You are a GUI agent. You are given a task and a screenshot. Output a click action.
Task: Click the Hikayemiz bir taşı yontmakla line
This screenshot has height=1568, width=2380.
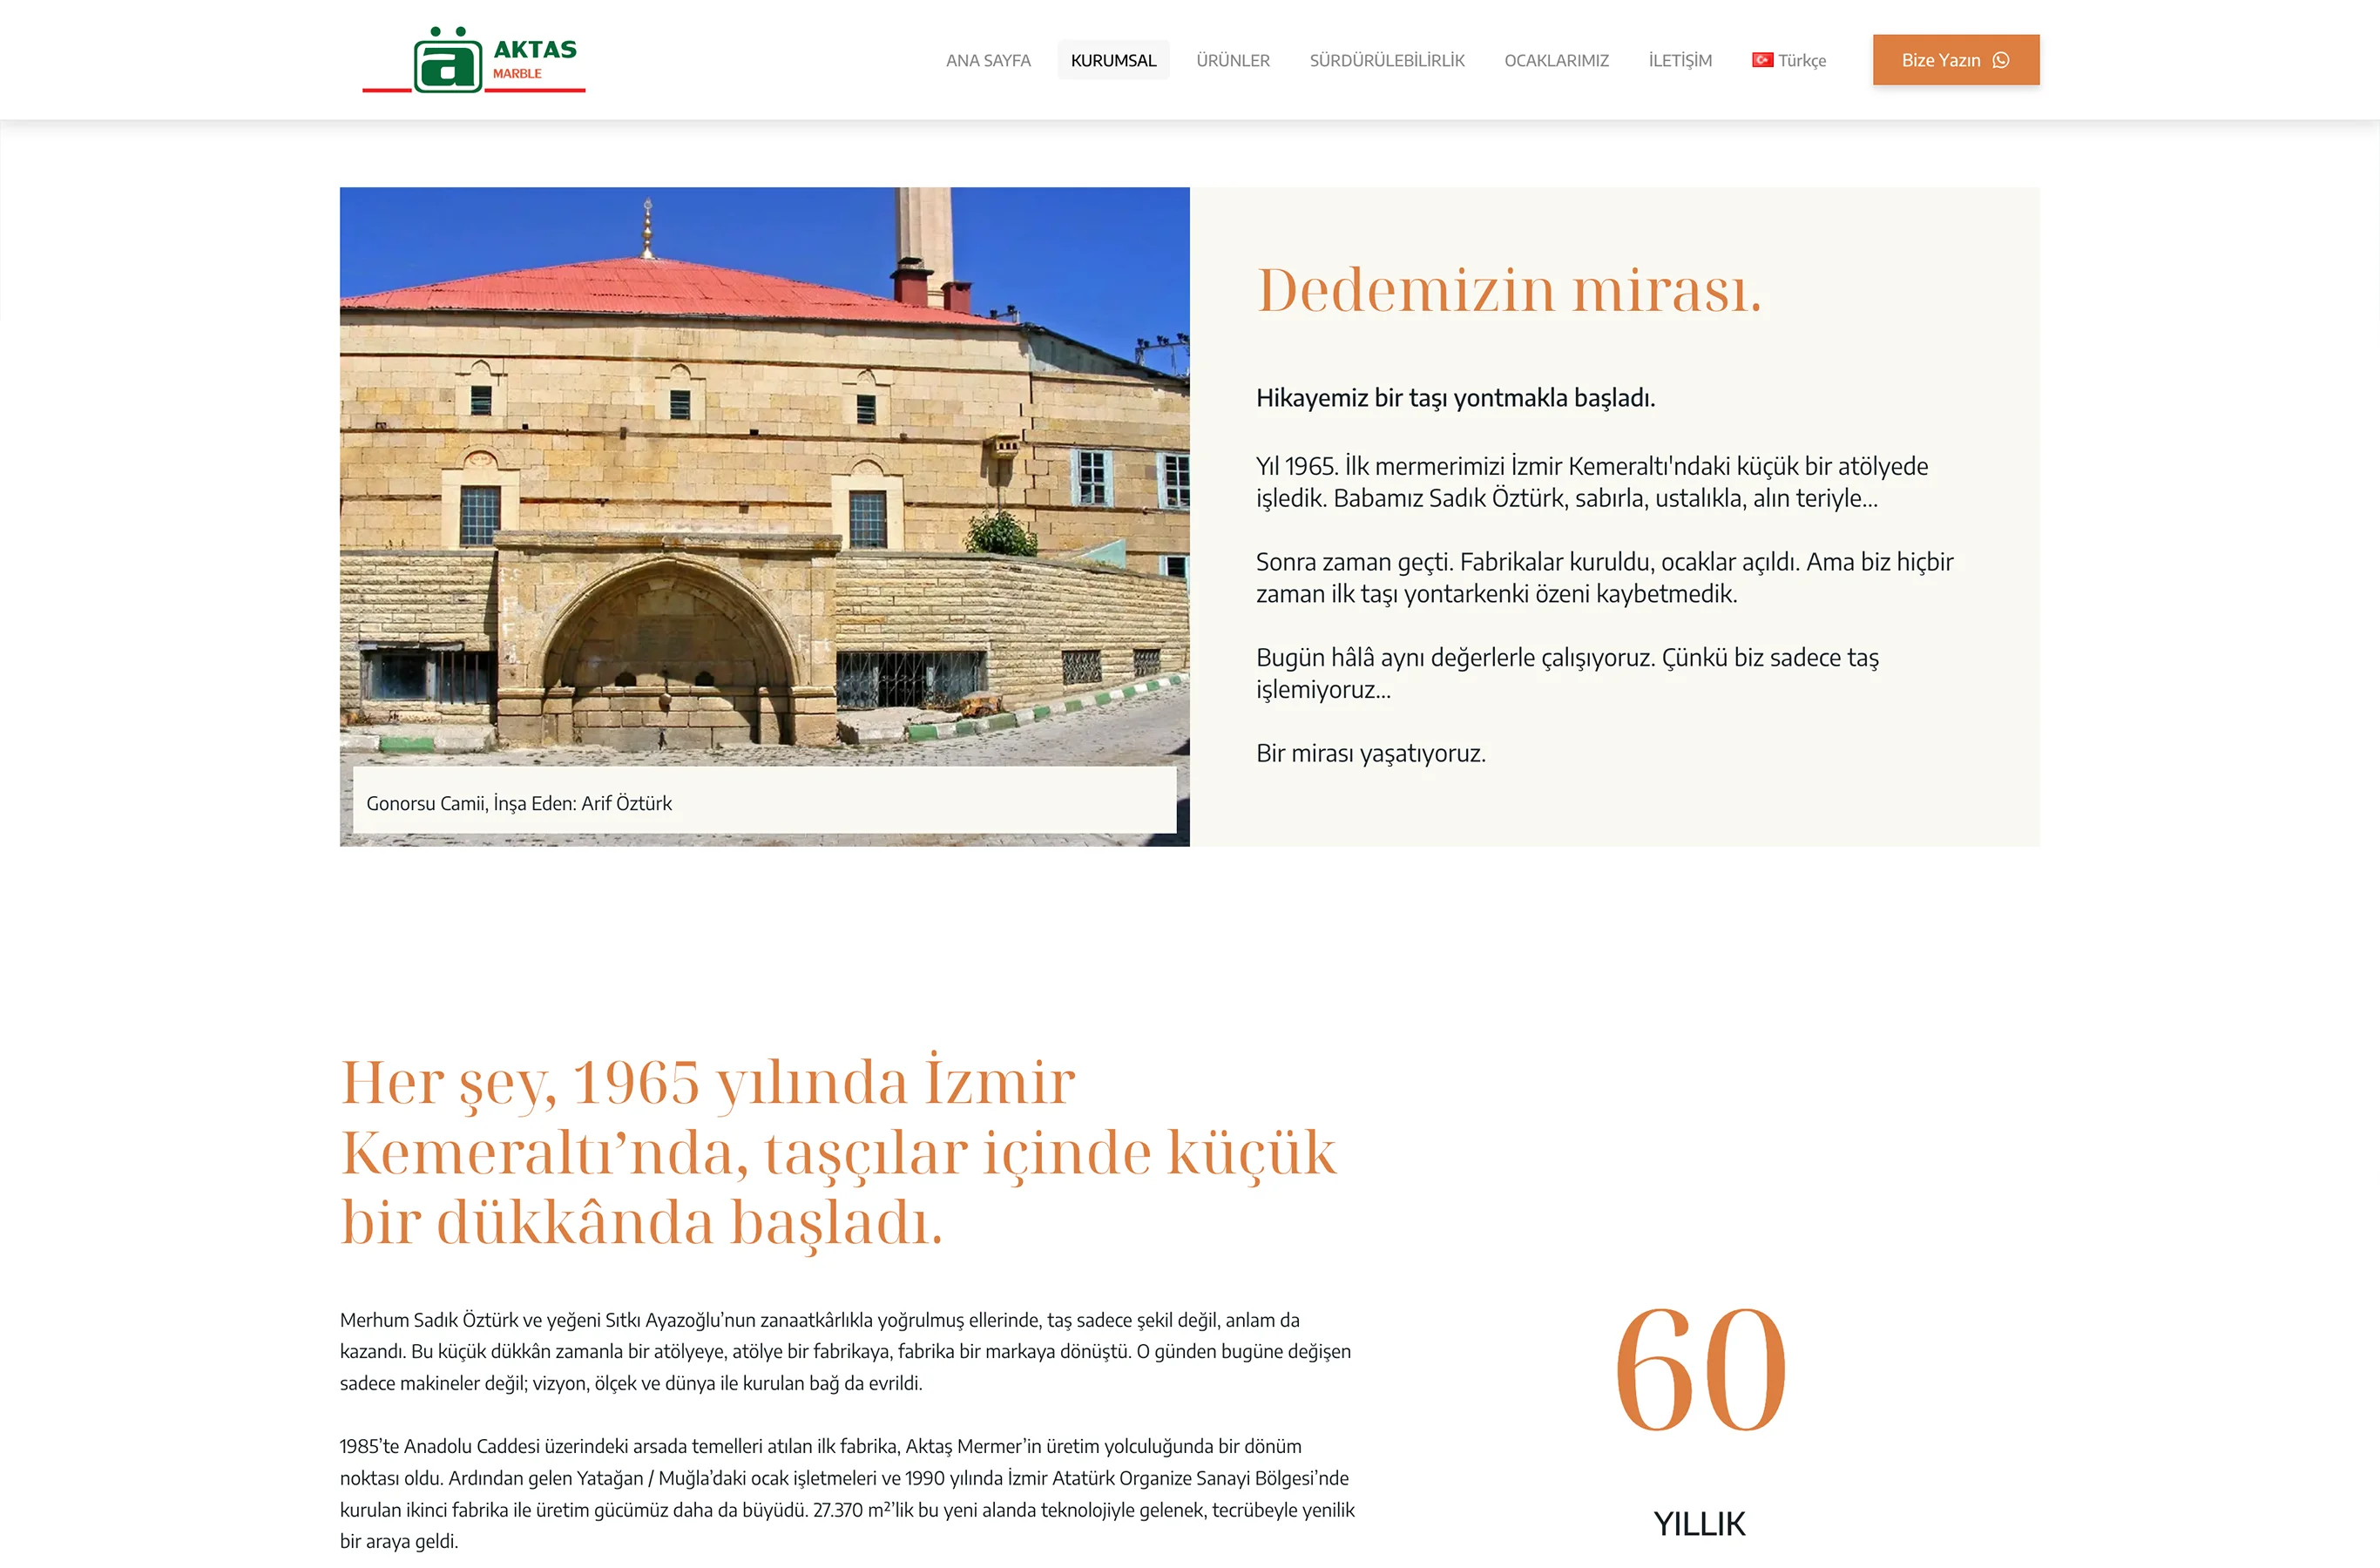1455,398
